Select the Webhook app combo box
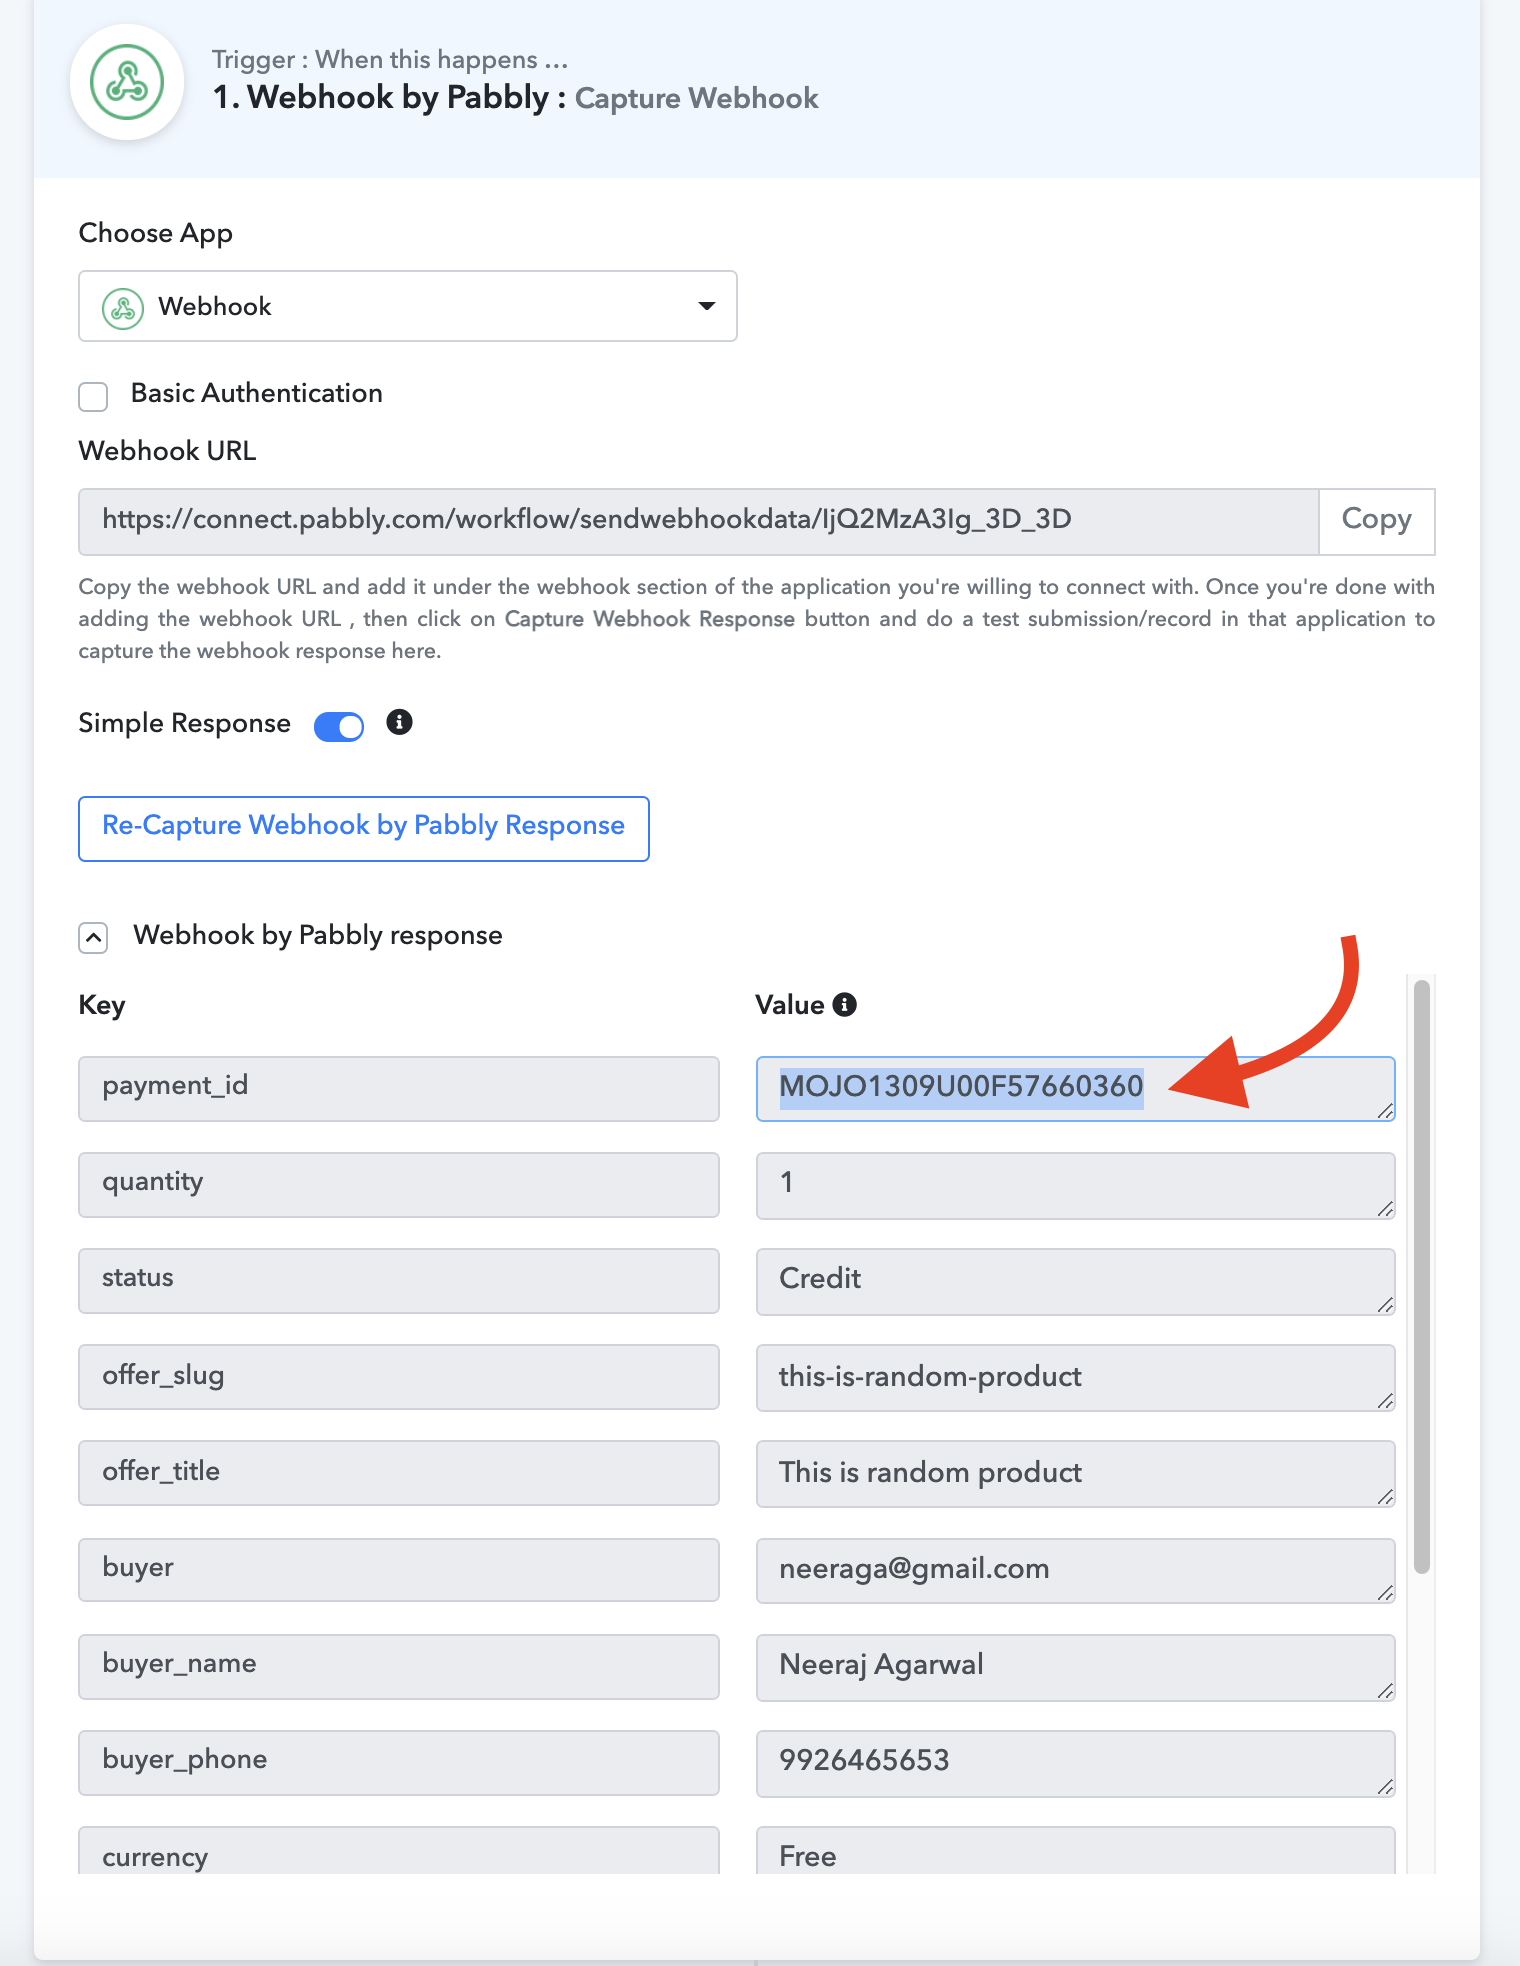This screenshot has width=1520, height=1966. 408,306
